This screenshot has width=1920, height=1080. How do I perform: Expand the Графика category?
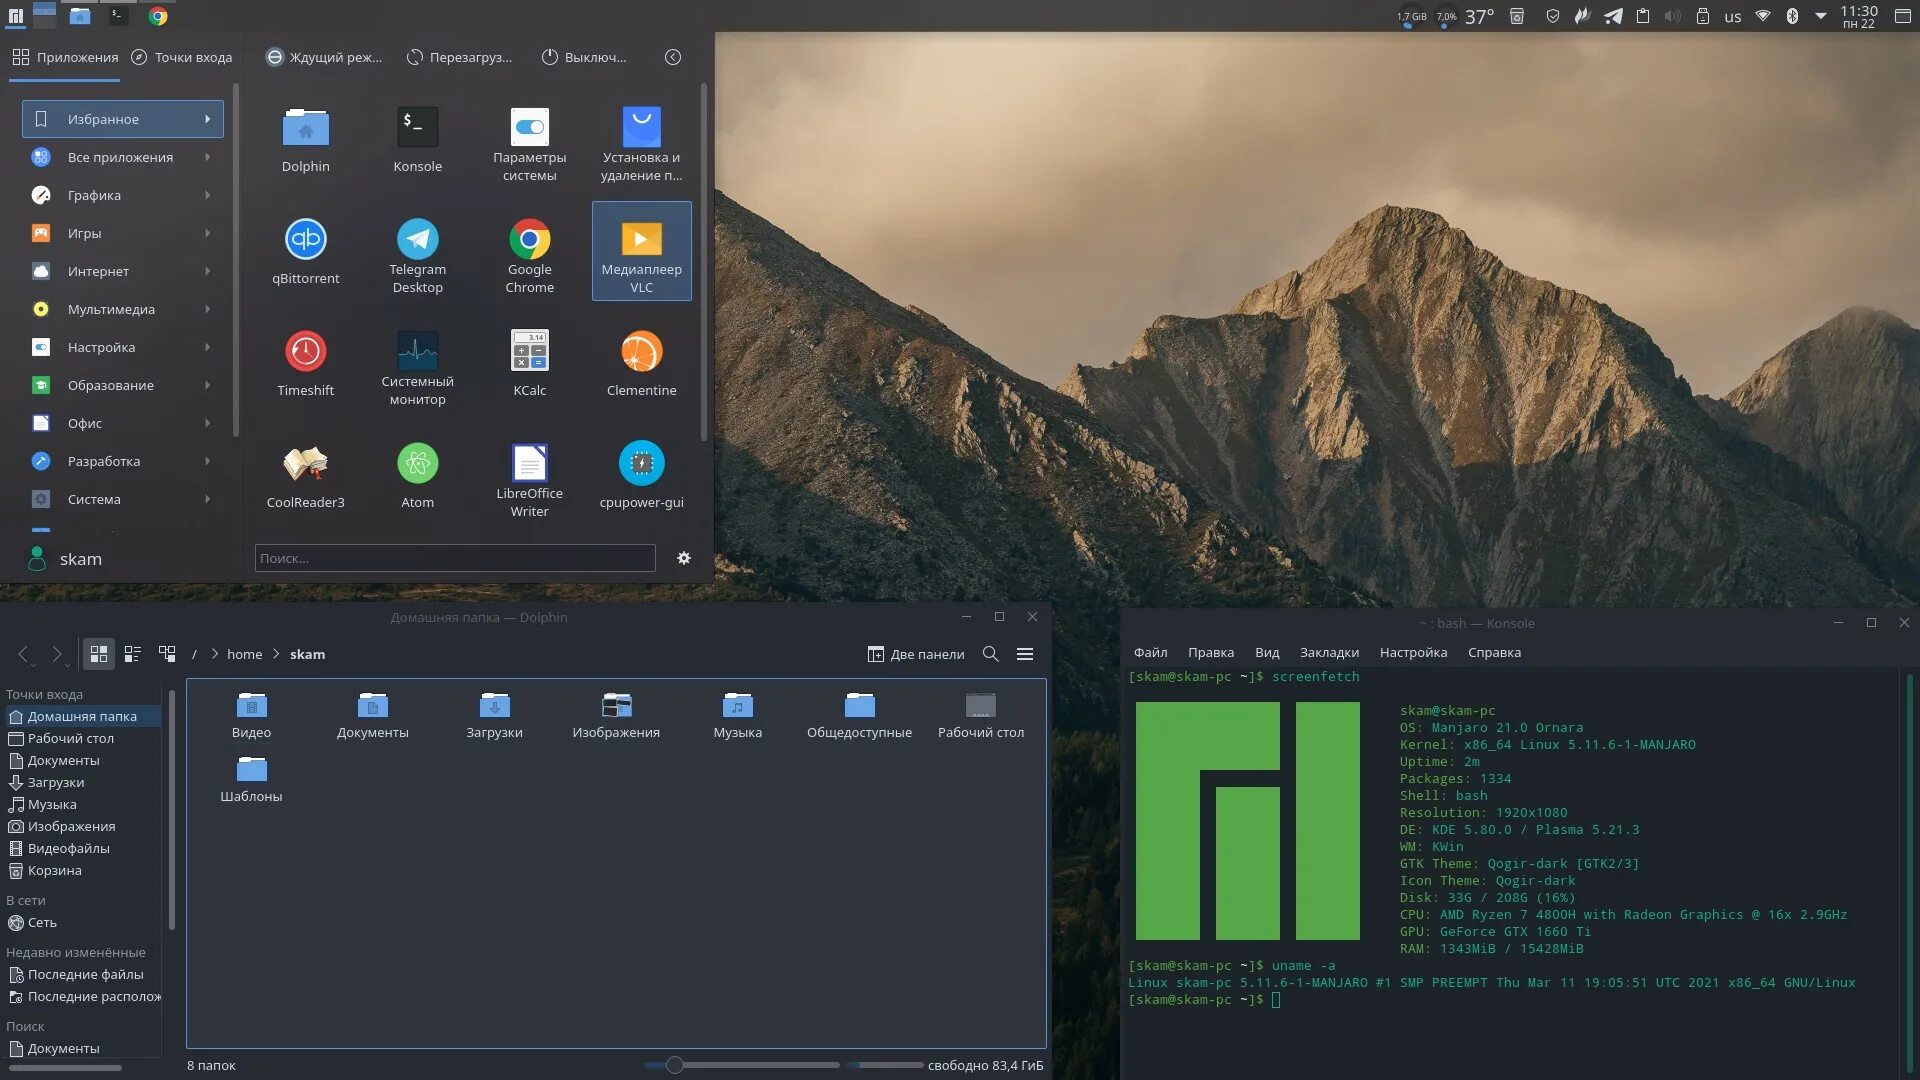[x=120, y=195]
